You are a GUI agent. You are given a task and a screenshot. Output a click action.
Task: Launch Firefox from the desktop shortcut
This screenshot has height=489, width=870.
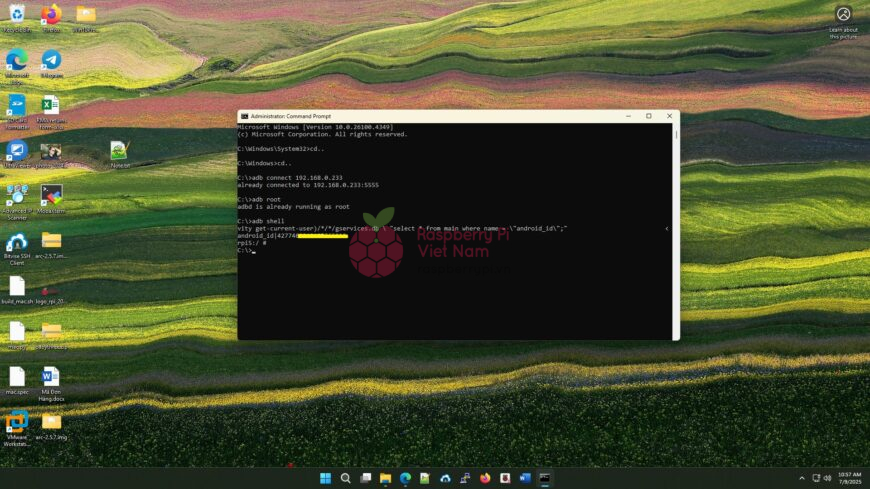tap(51, 14)
